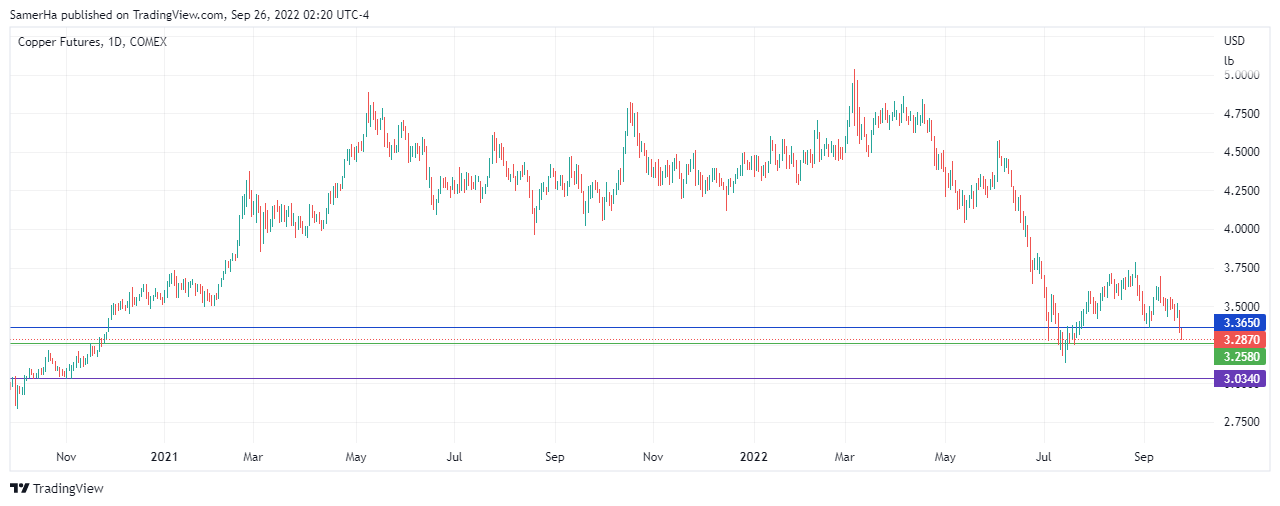This screenshot has height=506, width=1280.
Task: Click the blue 3.3650 price tag
Action: 1240,323
